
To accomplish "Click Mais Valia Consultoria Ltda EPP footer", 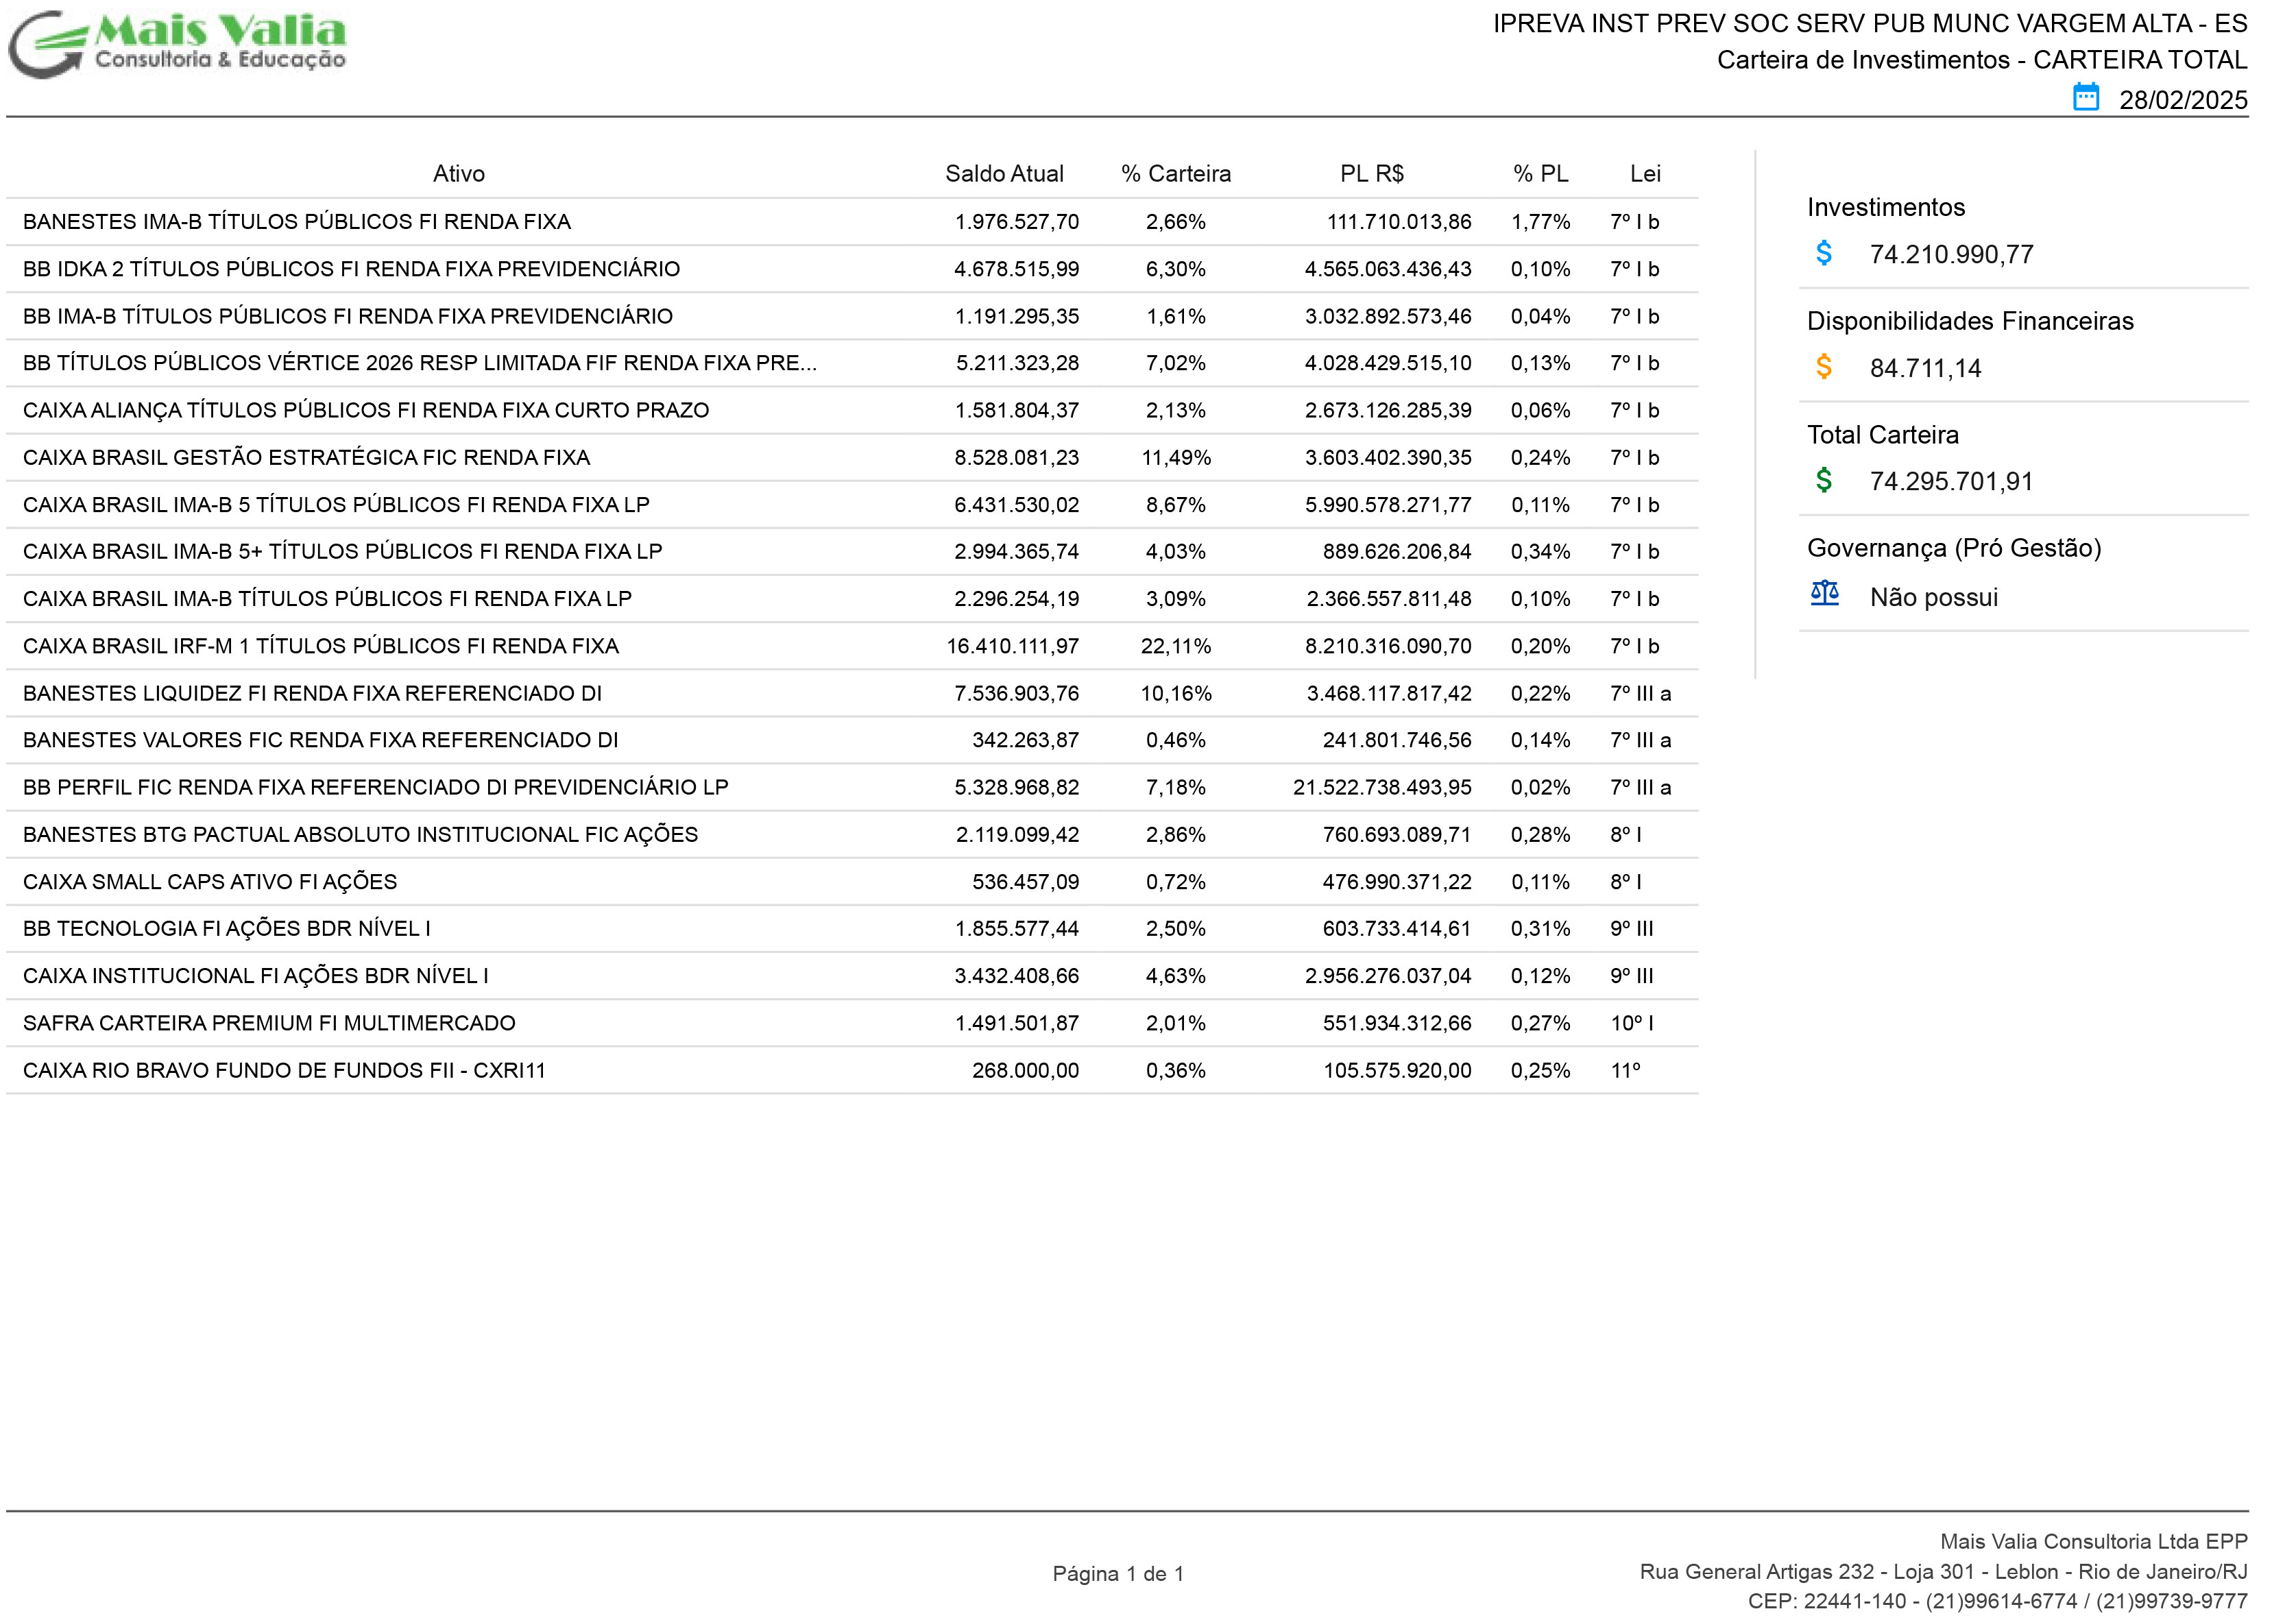I will pos(2094,1542).
